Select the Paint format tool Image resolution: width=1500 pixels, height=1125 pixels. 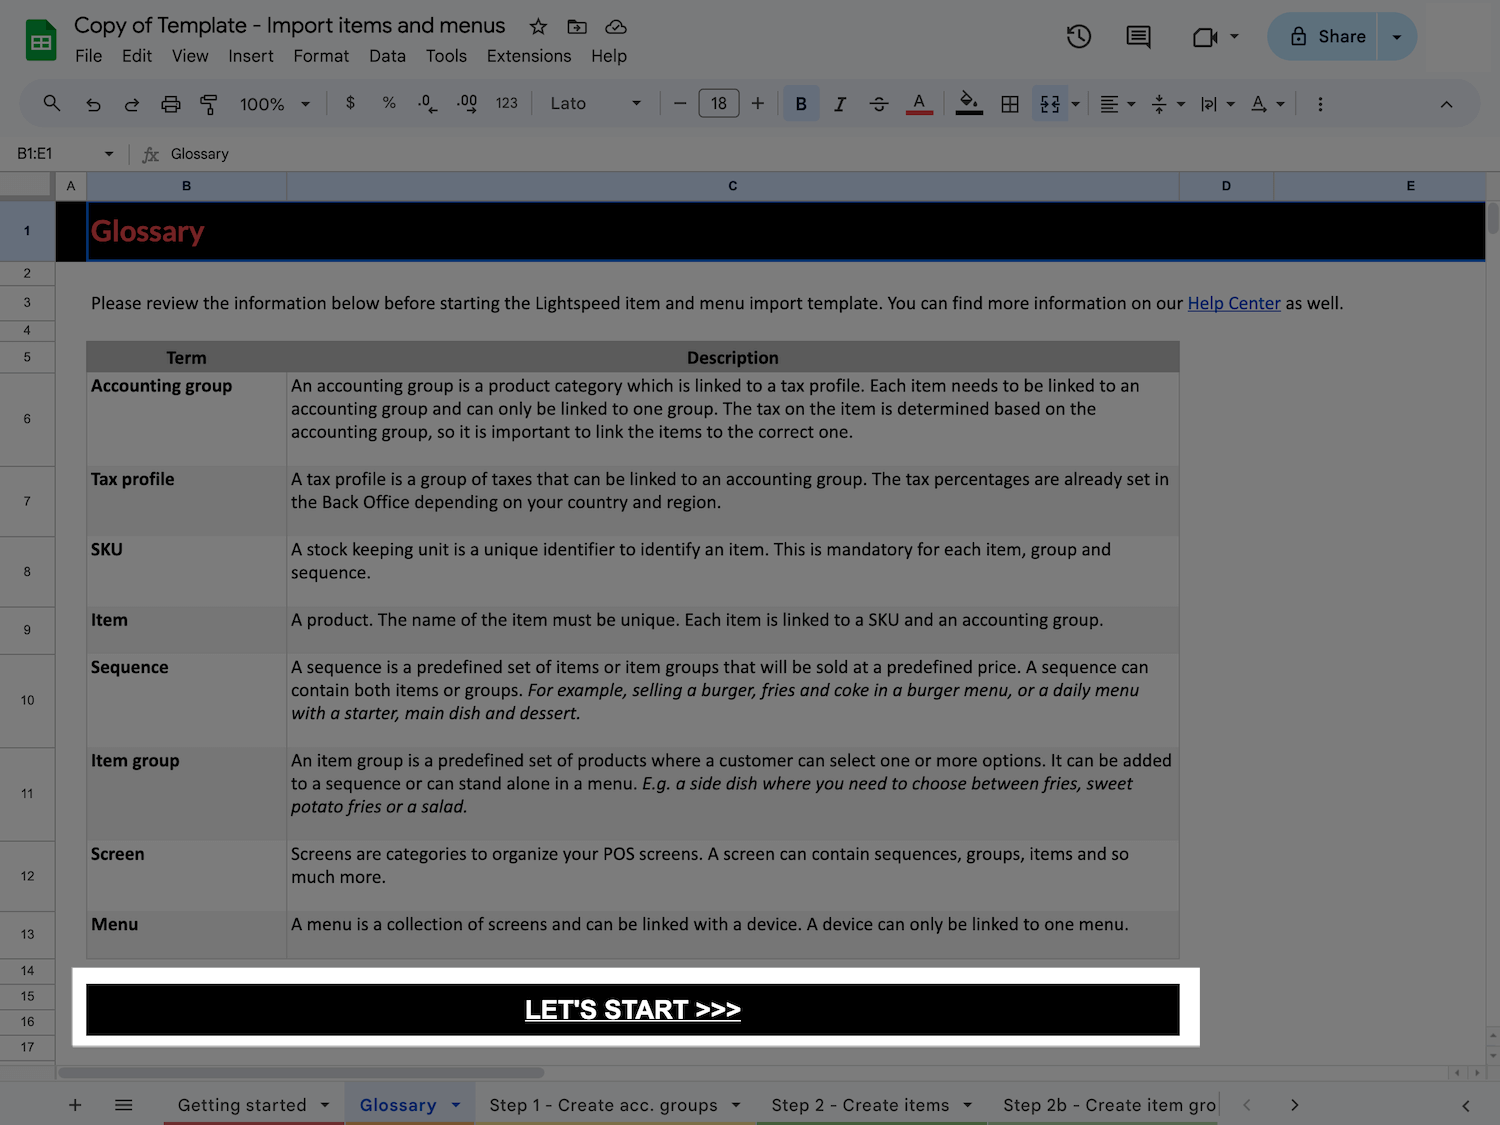click(x=209, y=103)
